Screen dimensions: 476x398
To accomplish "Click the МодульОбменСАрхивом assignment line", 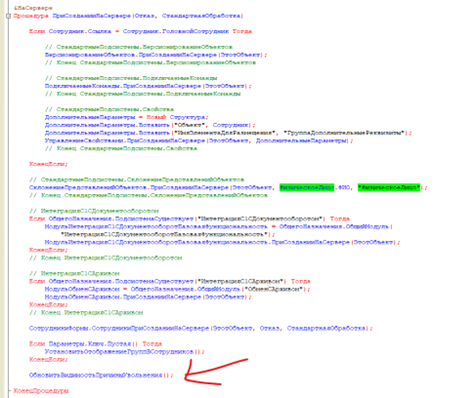I will 177,289.
